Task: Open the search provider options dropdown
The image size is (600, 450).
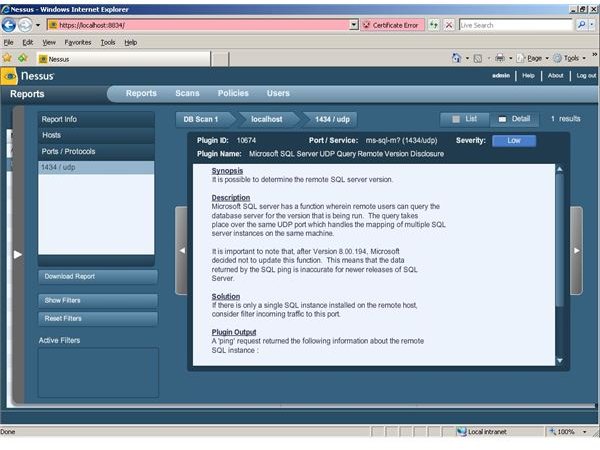Action: (592, 25)
